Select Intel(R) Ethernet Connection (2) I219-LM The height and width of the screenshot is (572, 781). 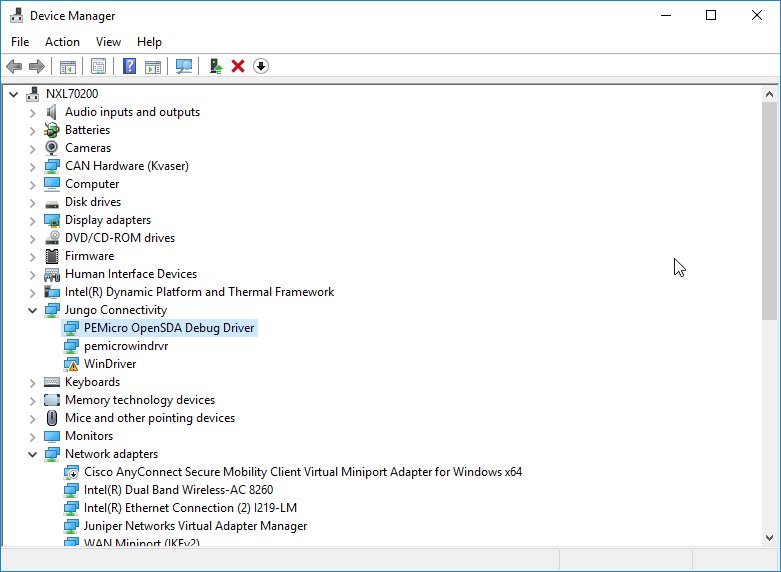[x=190, y=508]
